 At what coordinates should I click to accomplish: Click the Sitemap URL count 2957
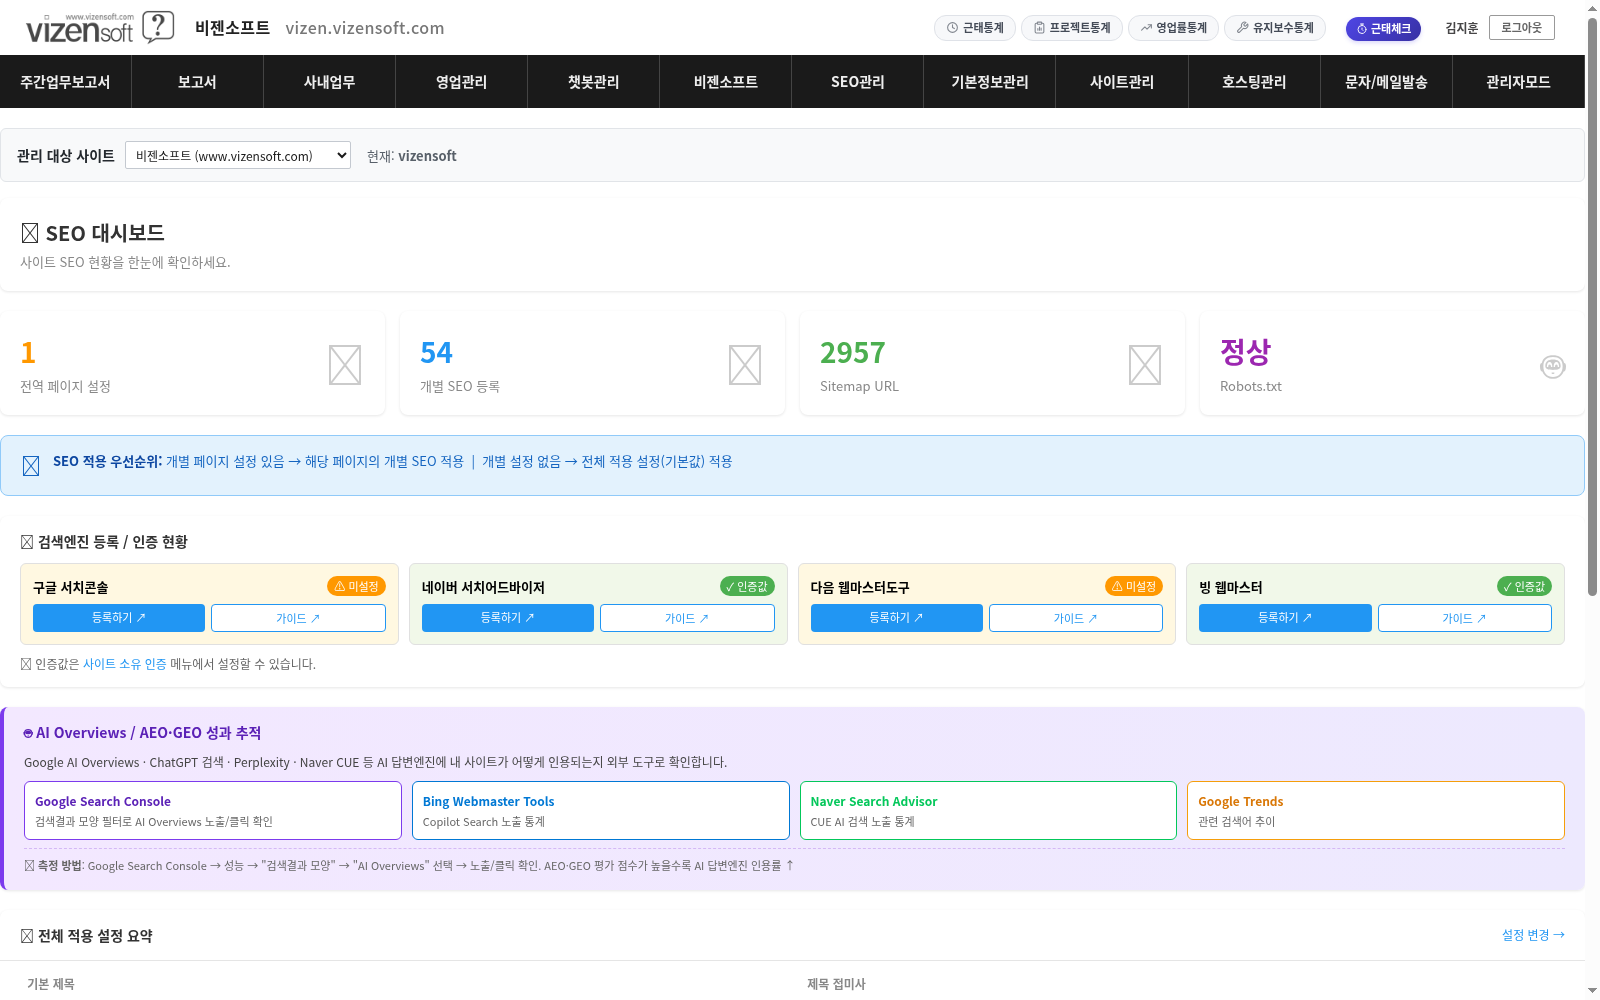[x=853, y=353]
